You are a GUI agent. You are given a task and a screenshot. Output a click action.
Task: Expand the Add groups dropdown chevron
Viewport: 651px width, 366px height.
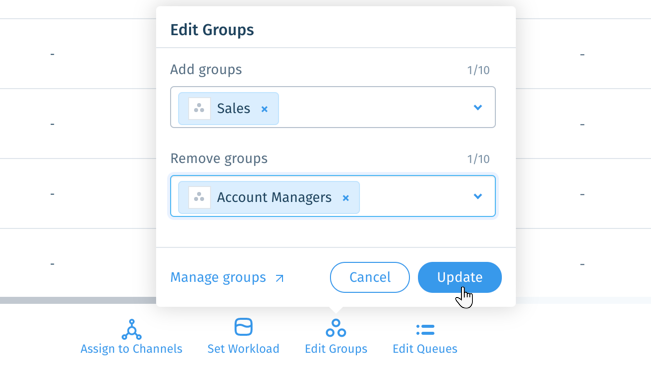click(478, 107)
